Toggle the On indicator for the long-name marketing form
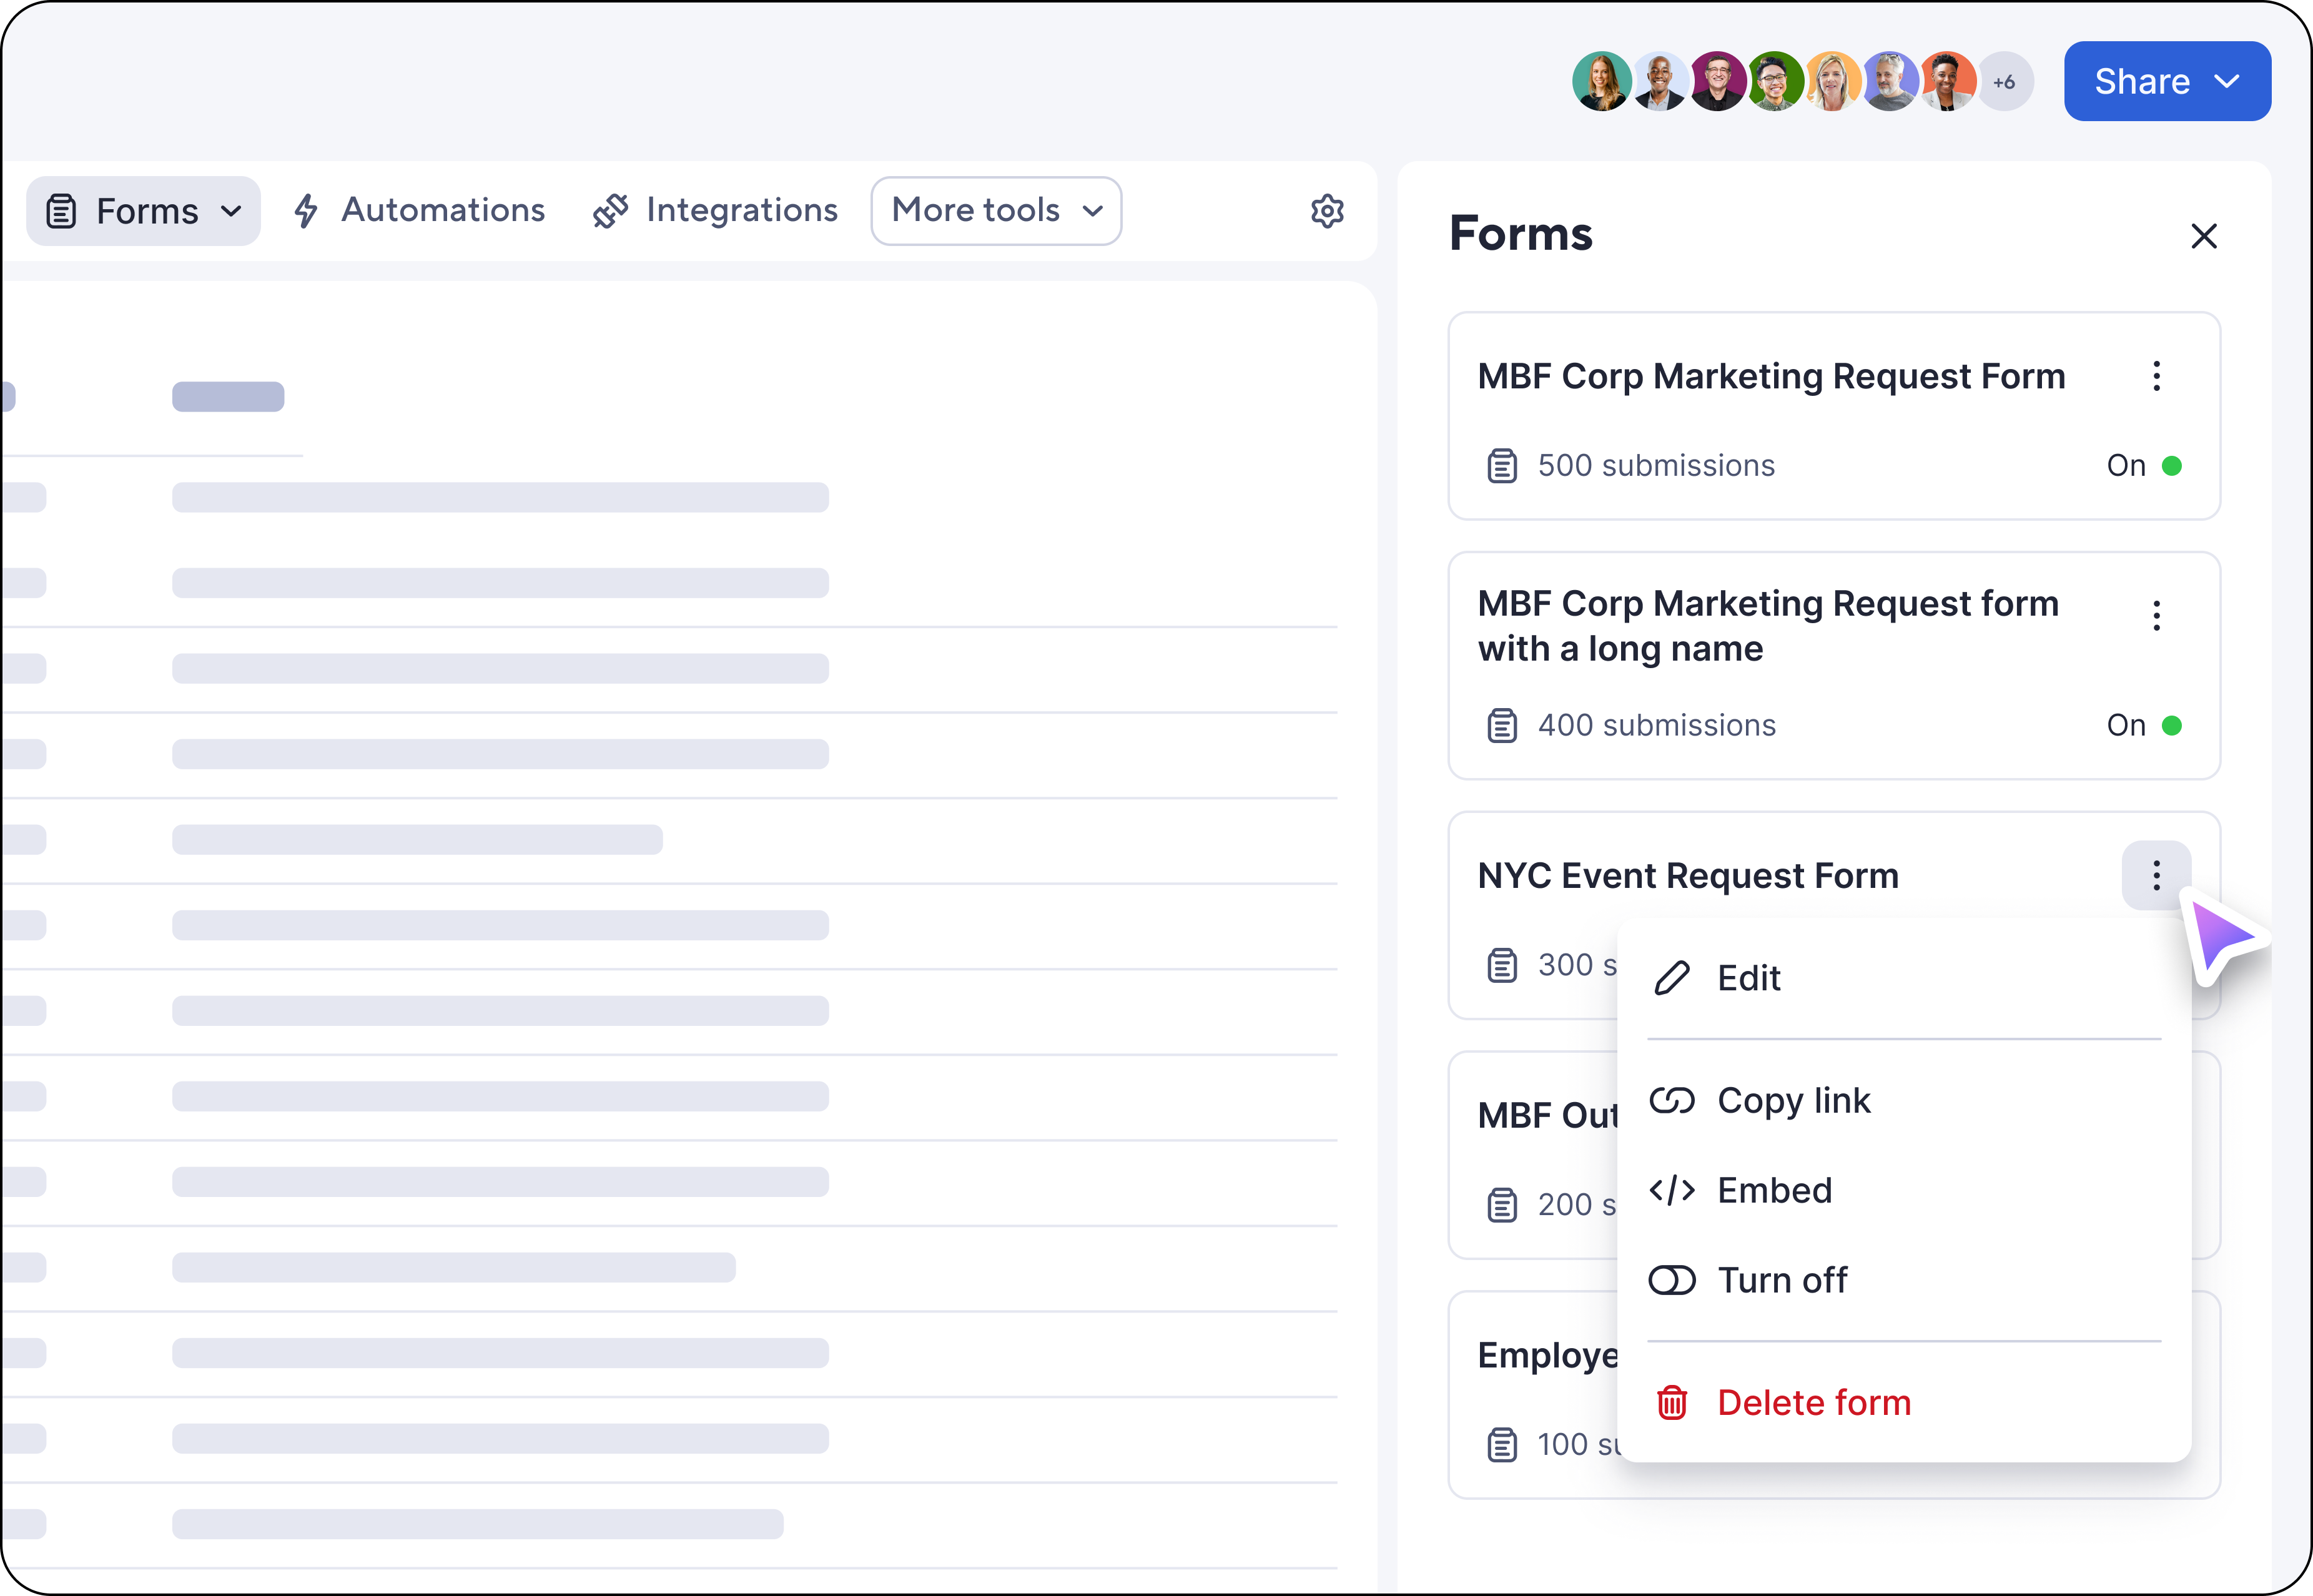Screen dimensions: 2313x1596 [2144, 725]
